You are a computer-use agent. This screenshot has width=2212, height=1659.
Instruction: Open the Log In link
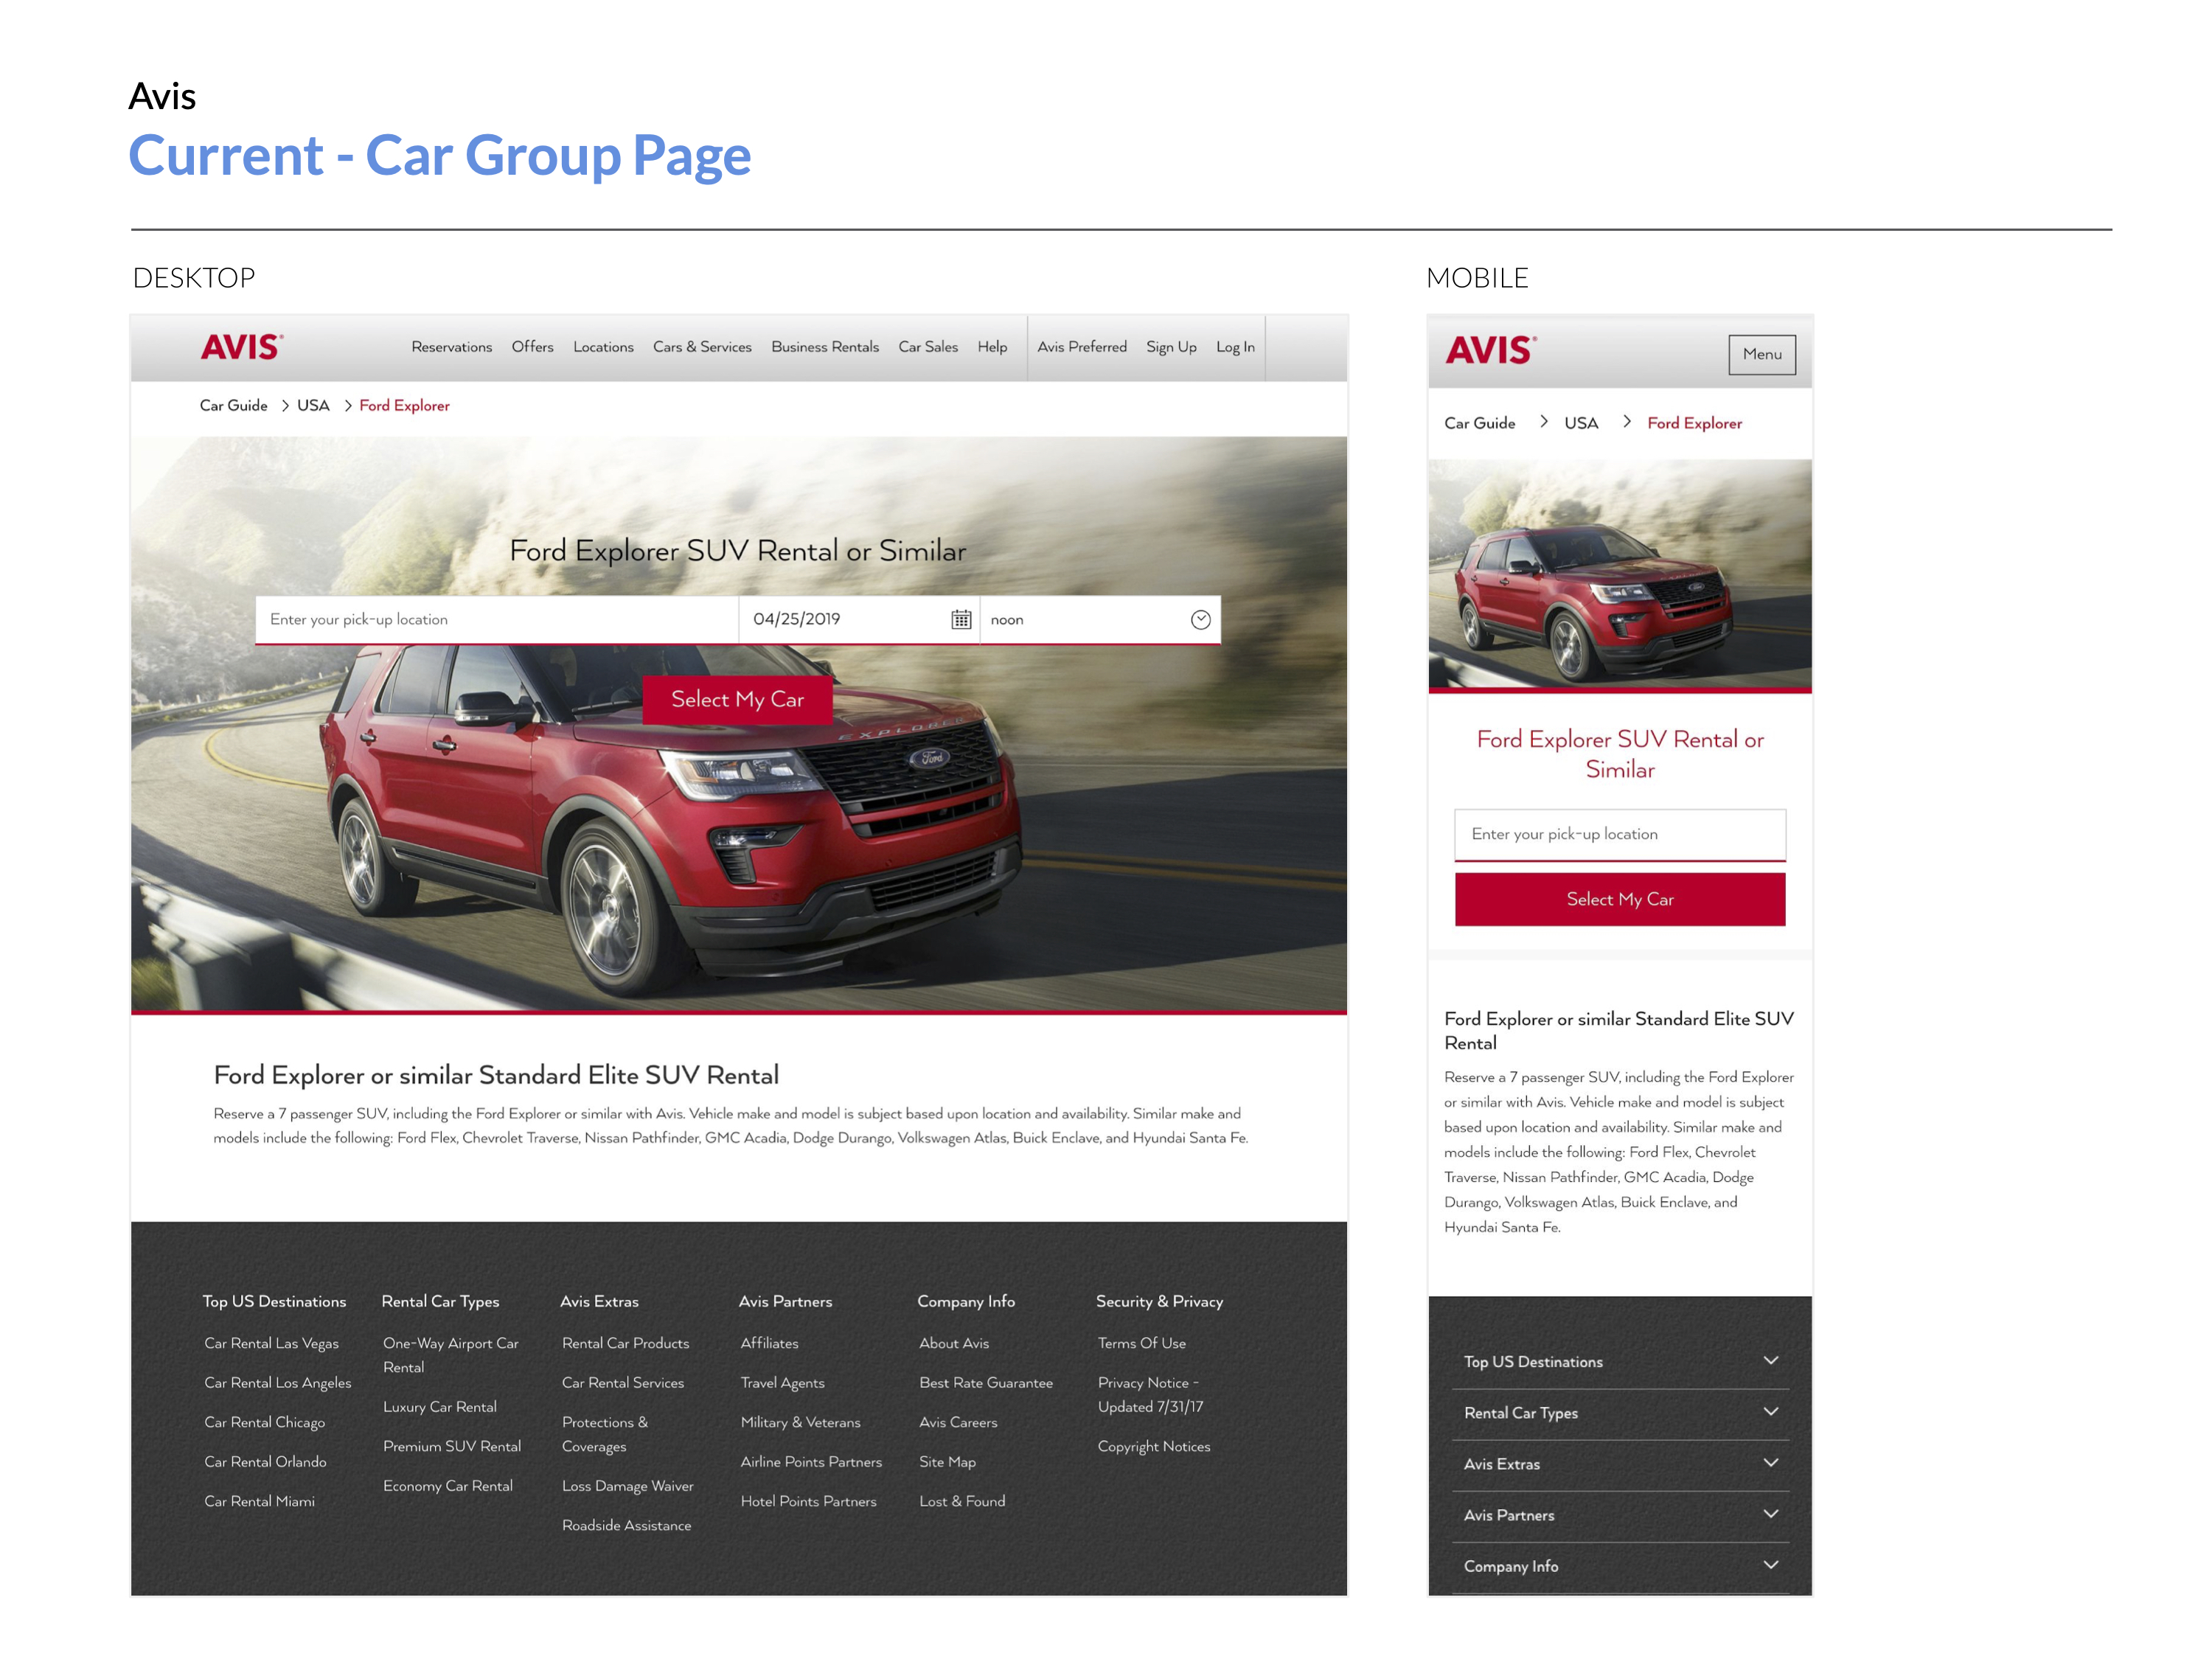[1234, 347]
